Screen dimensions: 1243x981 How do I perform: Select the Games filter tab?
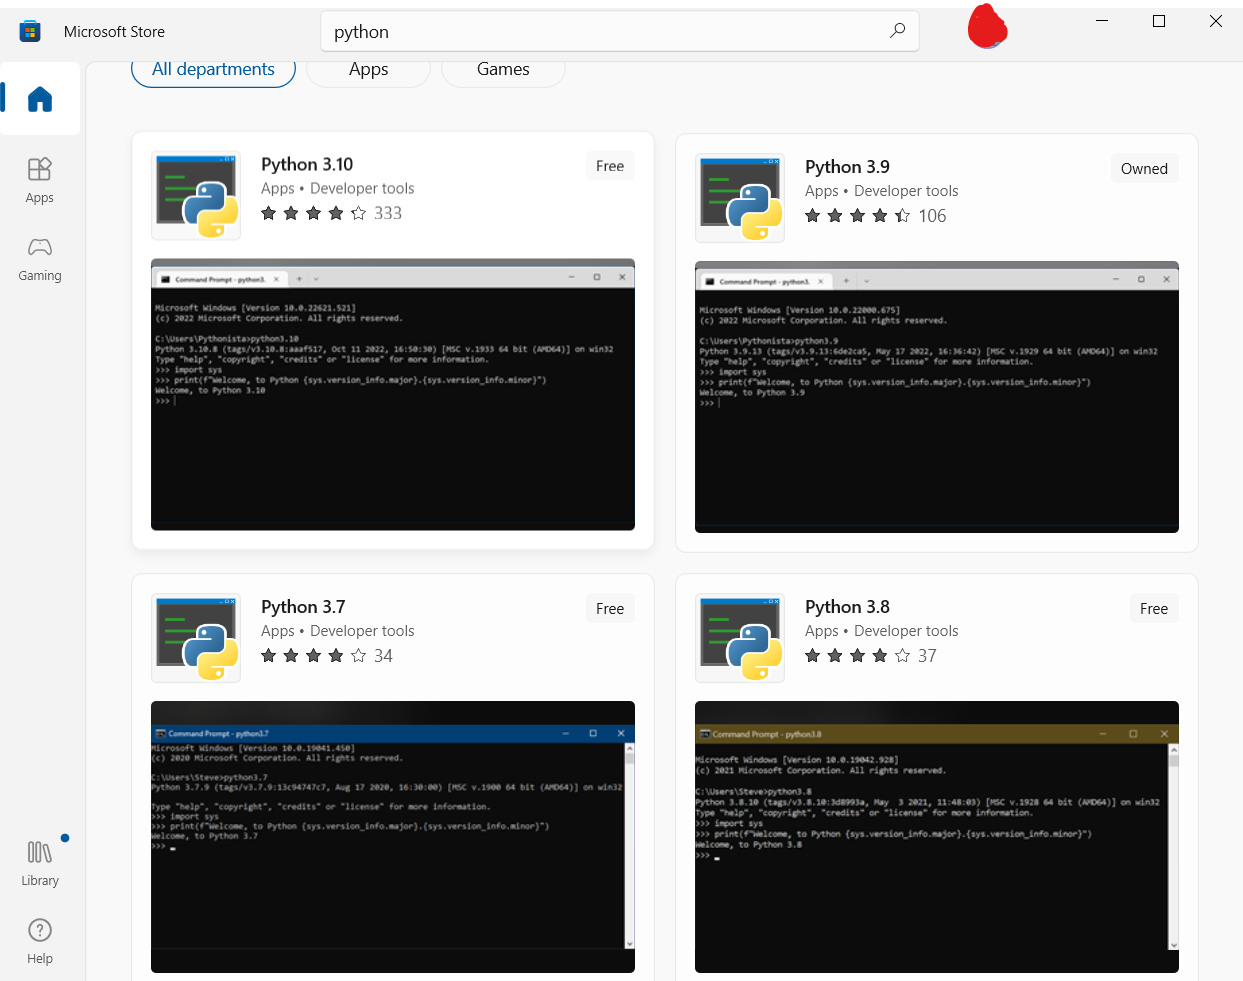[x=503, y=69]
